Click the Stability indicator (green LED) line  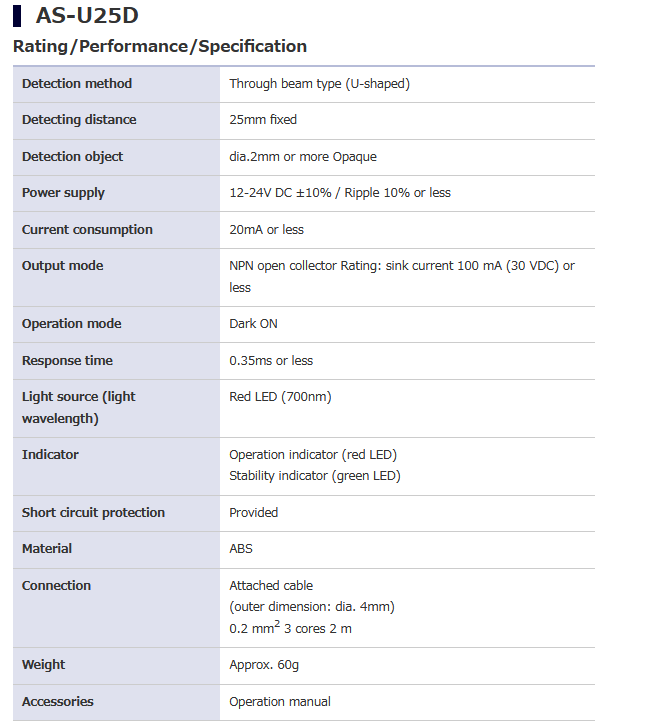(314, 476)
